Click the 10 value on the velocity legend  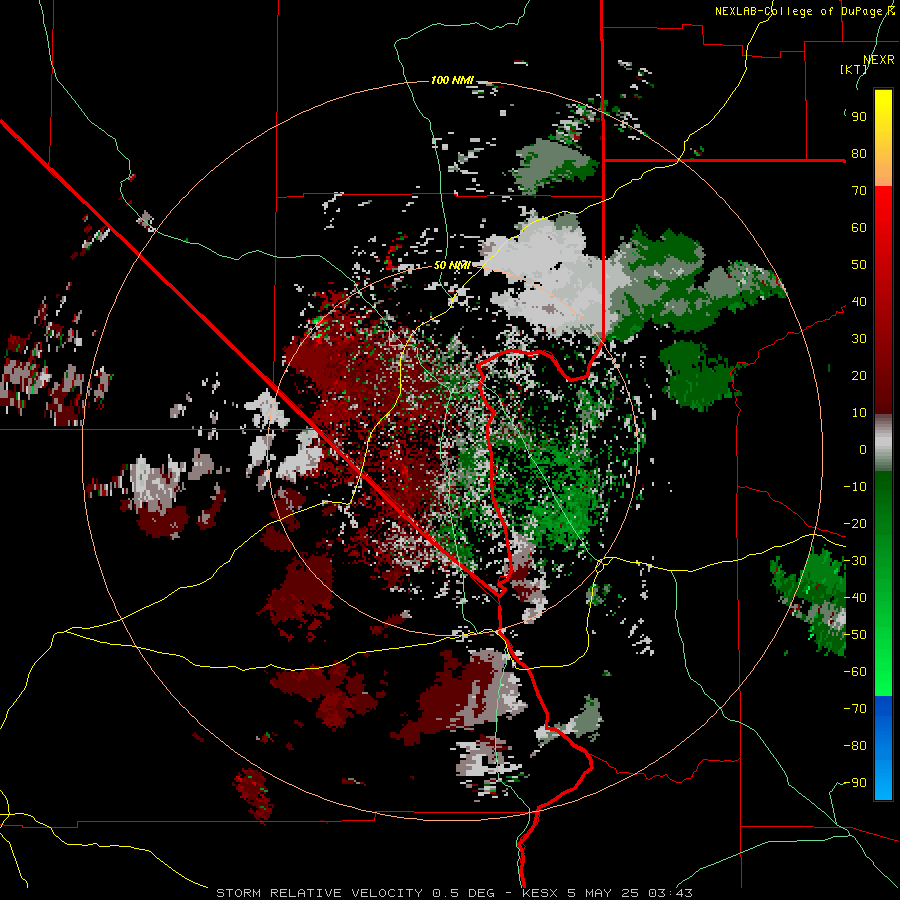(859, 413)
